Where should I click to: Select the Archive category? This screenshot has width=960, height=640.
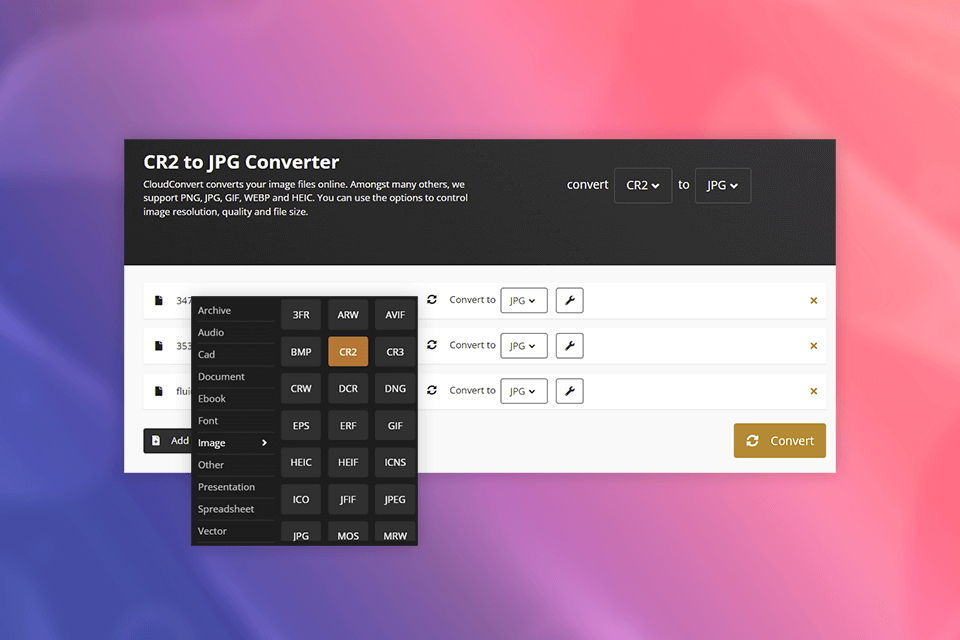pos(214,311)
